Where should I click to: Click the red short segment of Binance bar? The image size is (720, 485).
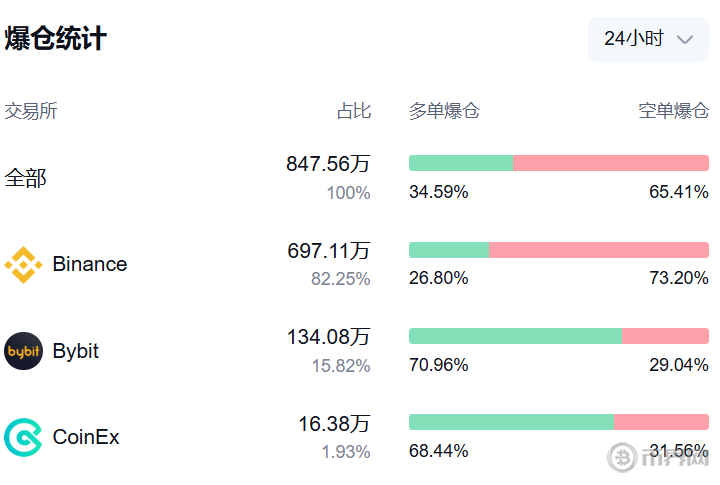599,250
